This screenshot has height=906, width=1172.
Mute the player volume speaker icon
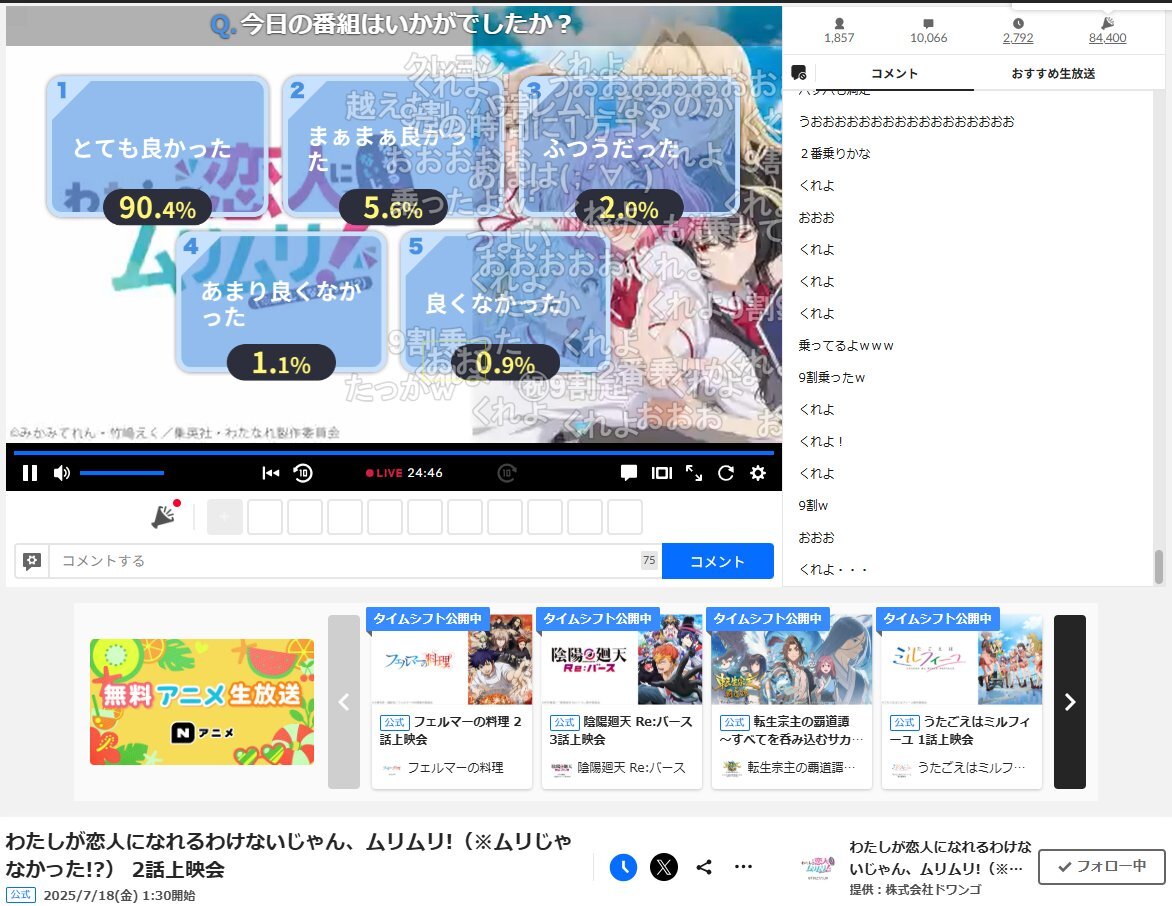[x=62, y=472]
